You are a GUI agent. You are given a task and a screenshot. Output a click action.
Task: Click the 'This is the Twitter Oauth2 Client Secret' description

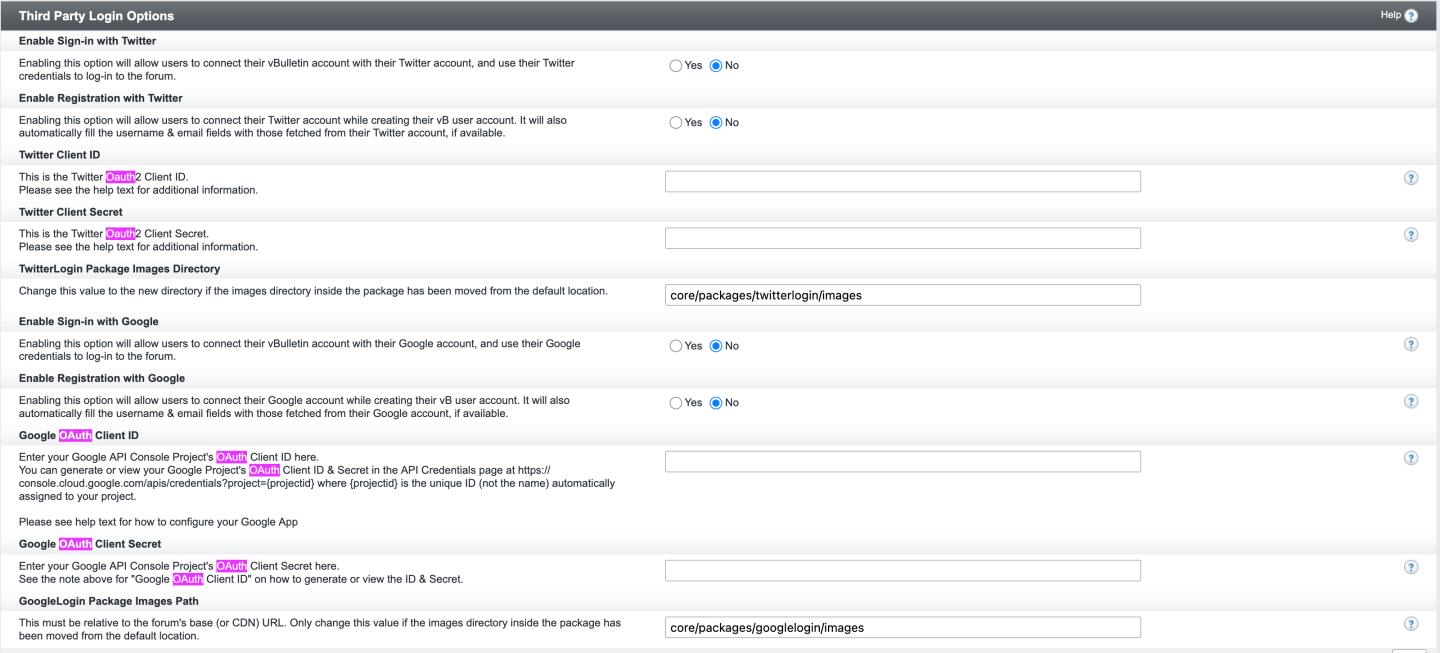pos(114,234)
